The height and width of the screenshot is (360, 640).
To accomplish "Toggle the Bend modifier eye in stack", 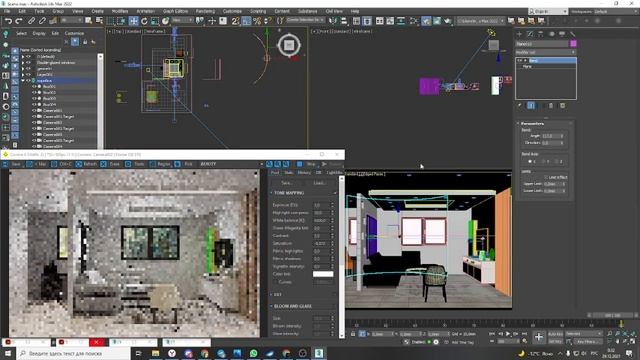I will point(520,60).
